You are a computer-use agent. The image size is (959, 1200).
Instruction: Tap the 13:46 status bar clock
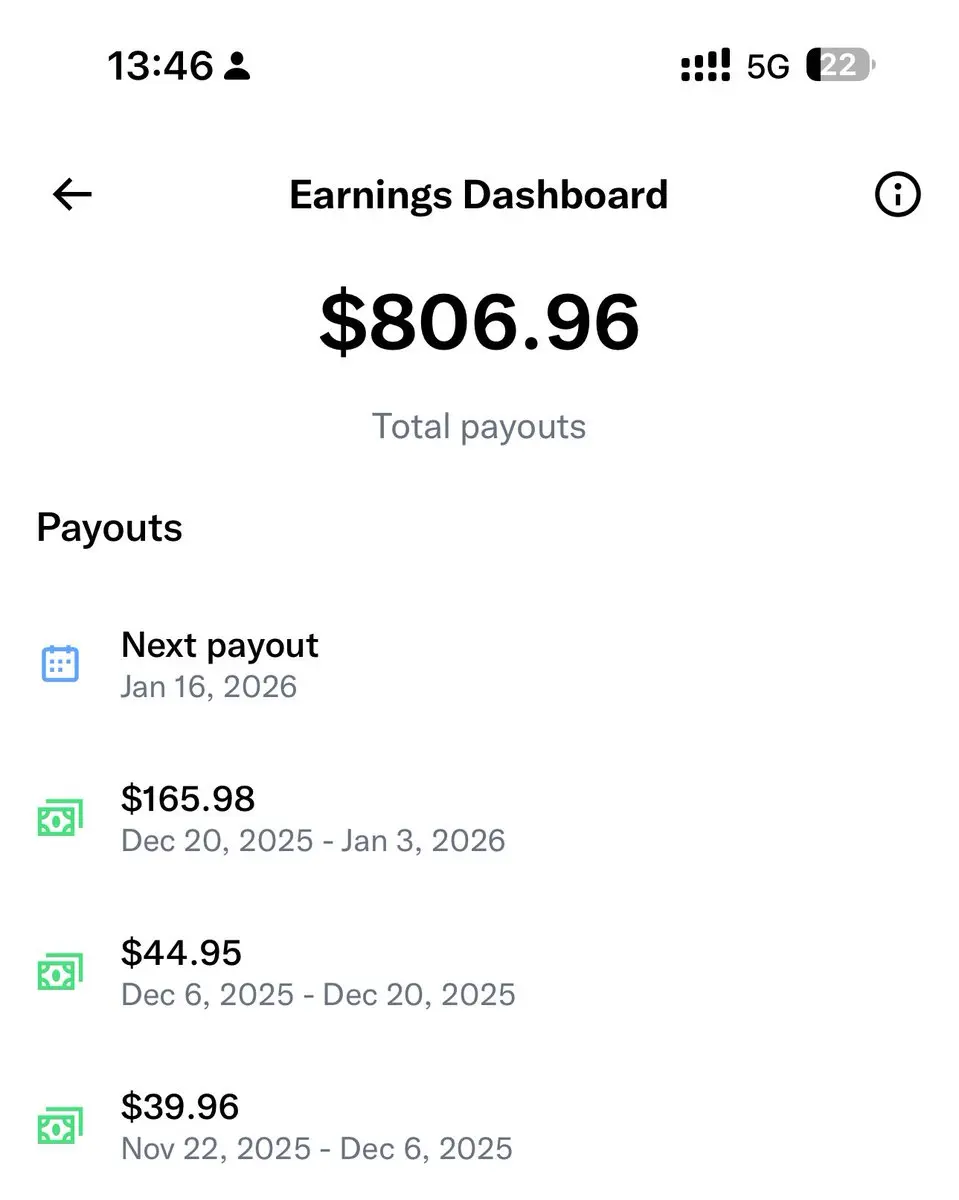[160, 67]
